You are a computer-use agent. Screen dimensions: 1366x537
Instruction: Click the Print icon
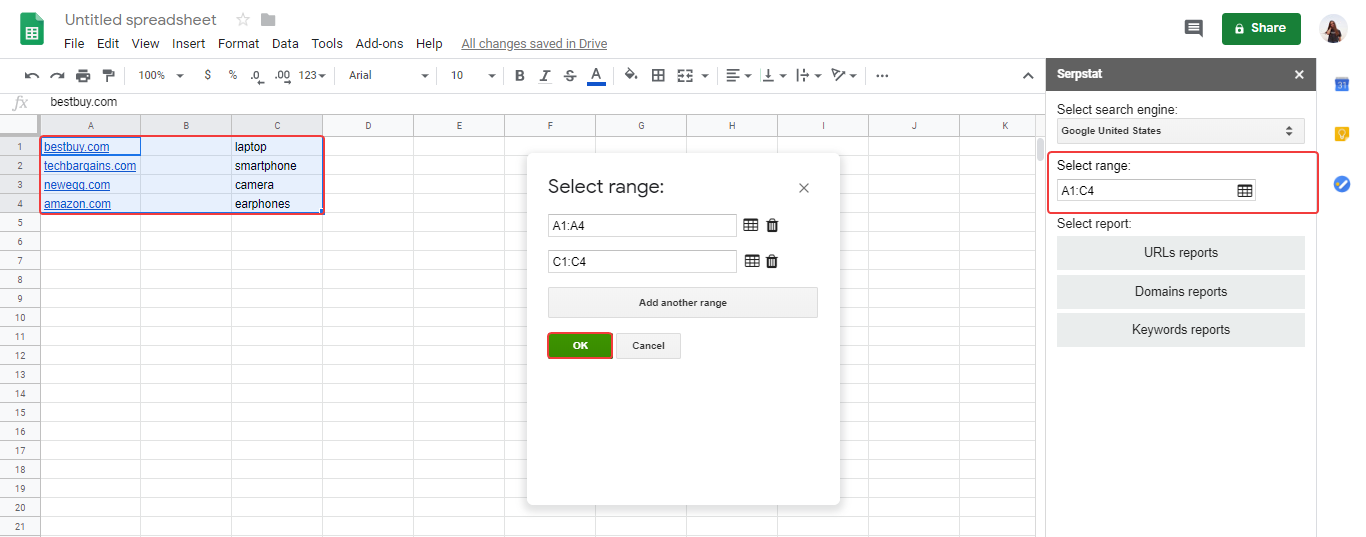(x=83, y=76)
